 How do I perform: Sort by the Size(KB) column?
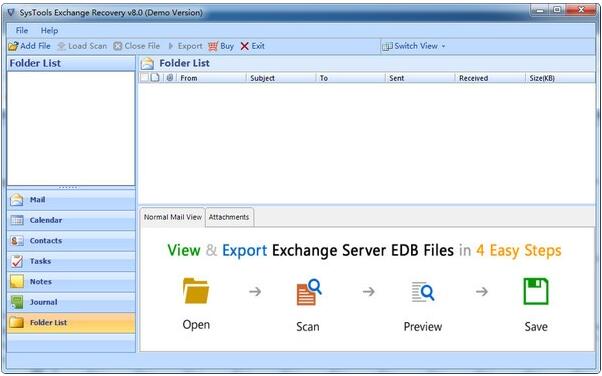pos(560,78)
